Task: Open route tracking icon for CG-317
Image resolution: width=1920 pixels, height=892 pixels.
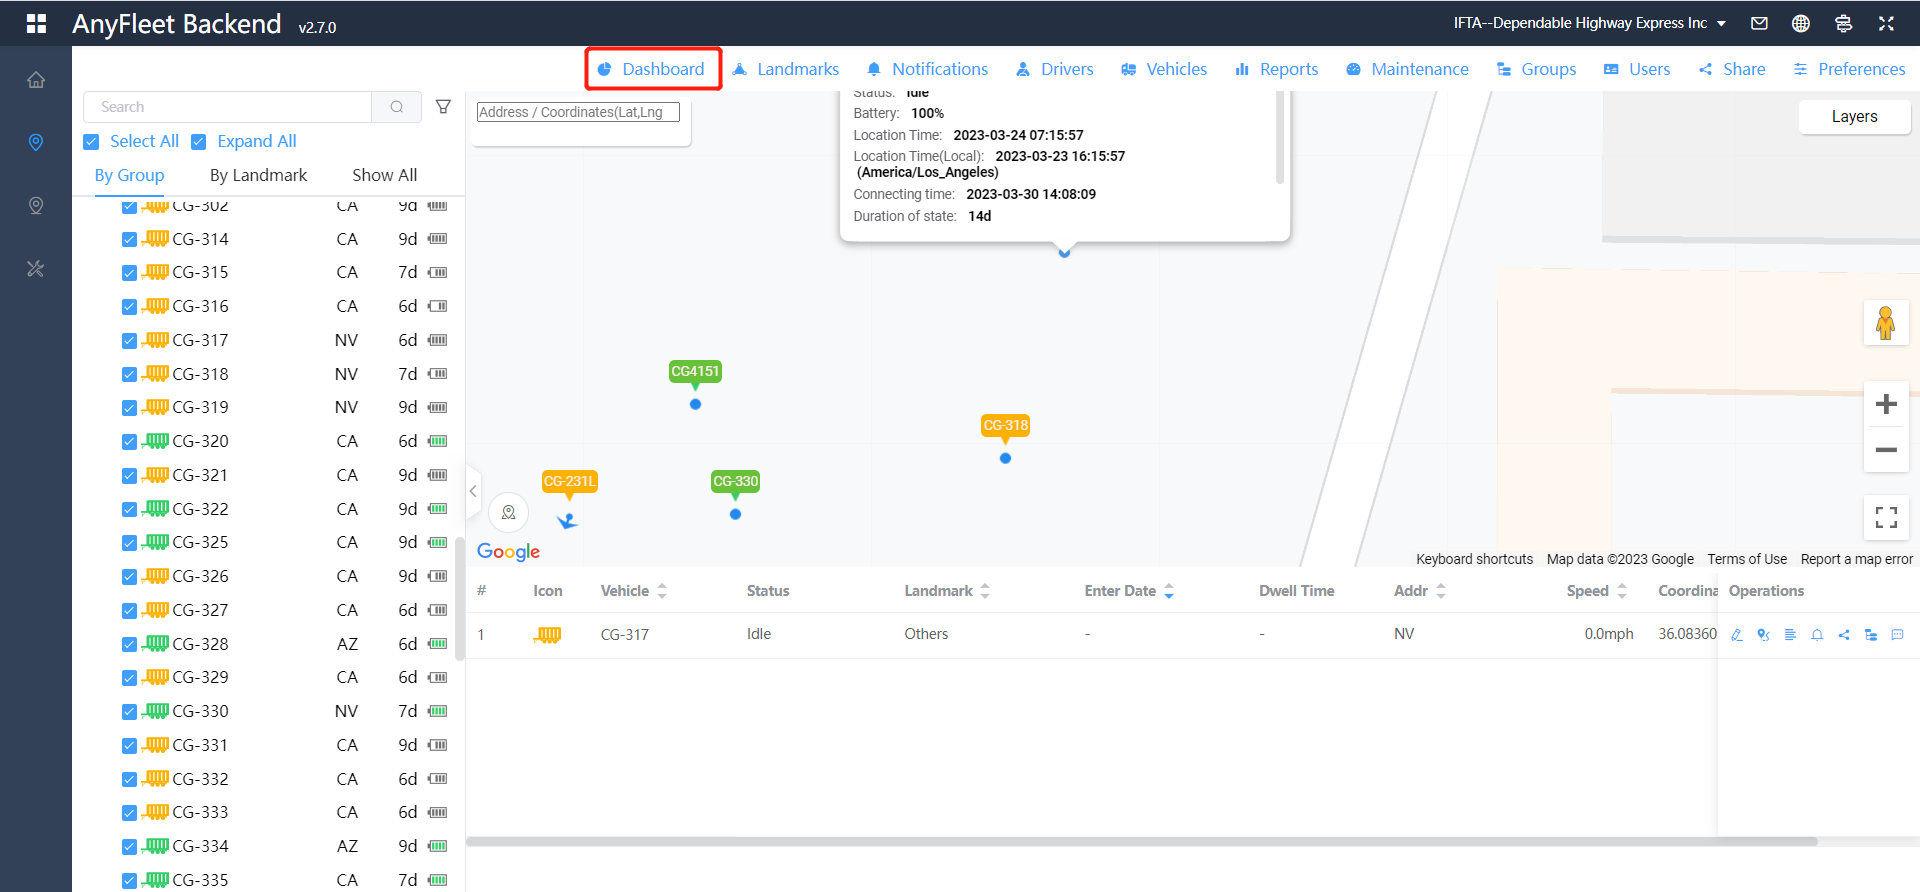Action: point(1763,635)
